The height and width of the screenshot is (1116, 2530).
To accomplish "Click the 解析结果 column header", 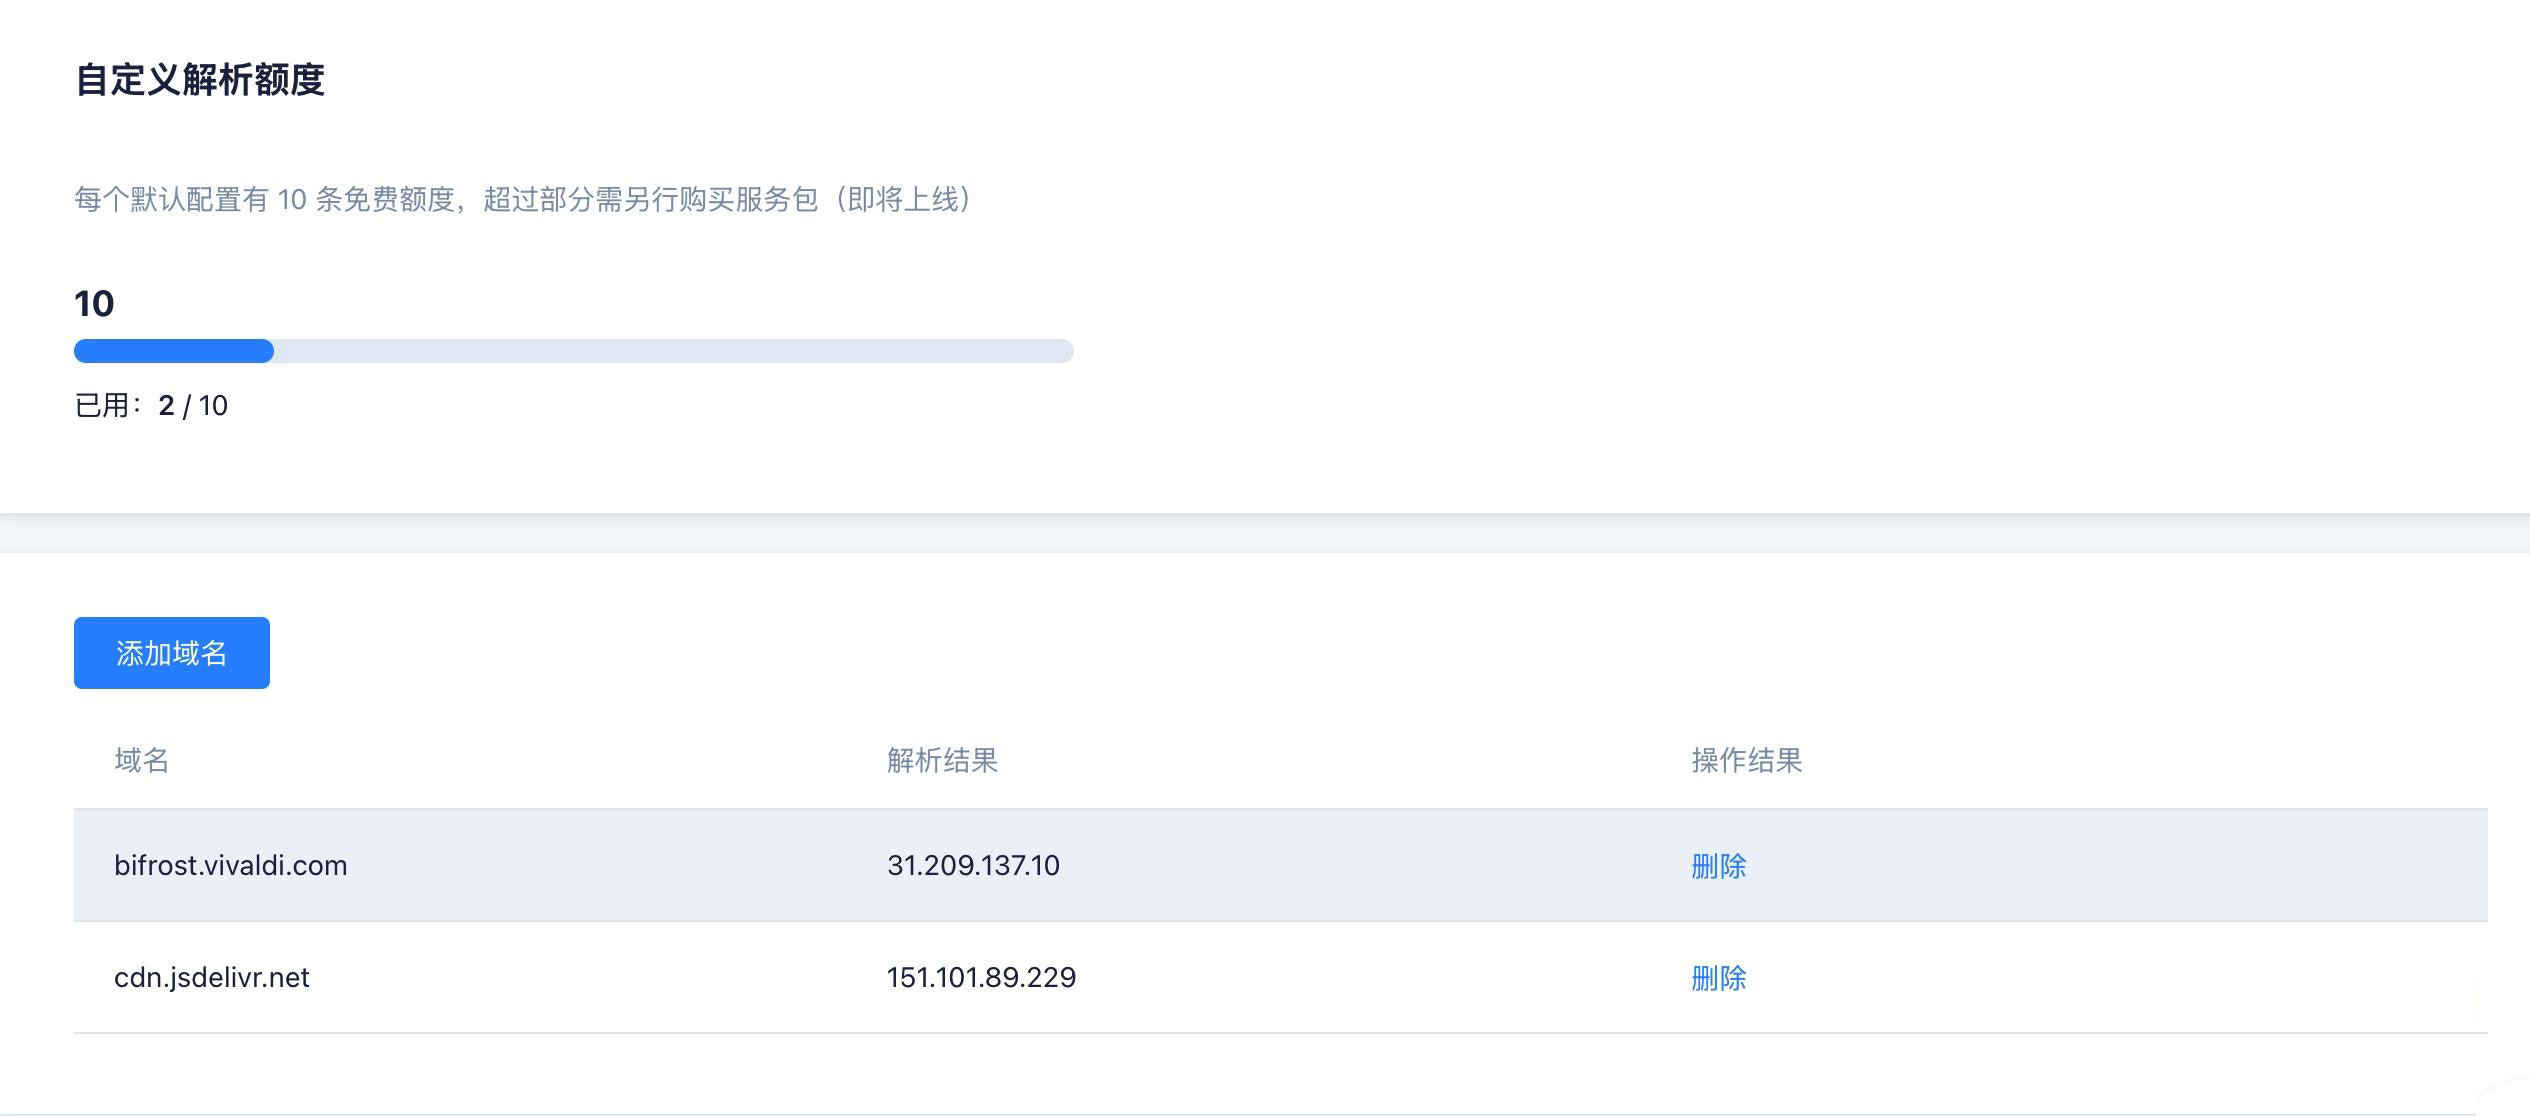I will click(942, 761).
